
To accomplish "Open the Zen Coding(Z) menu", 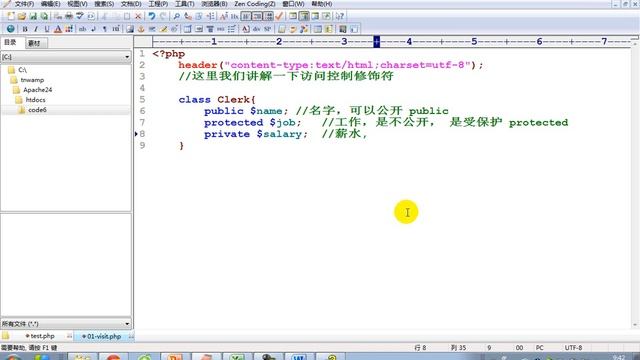I will tap(255, 4).
